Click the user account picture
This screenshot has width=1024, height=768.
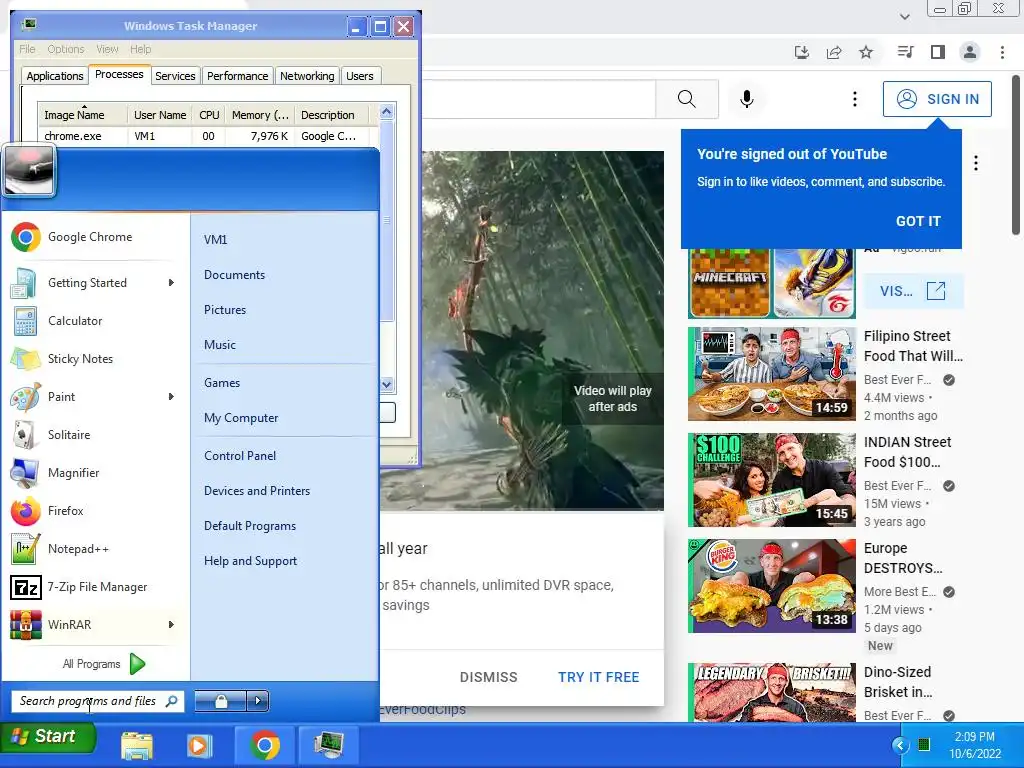coord(29,170)
